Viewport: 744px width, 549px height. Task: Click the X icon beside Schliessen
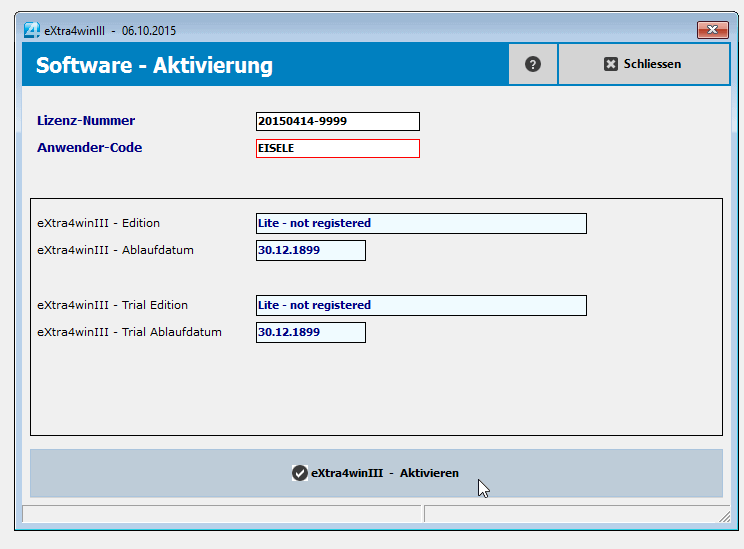(x=611, y=64)
